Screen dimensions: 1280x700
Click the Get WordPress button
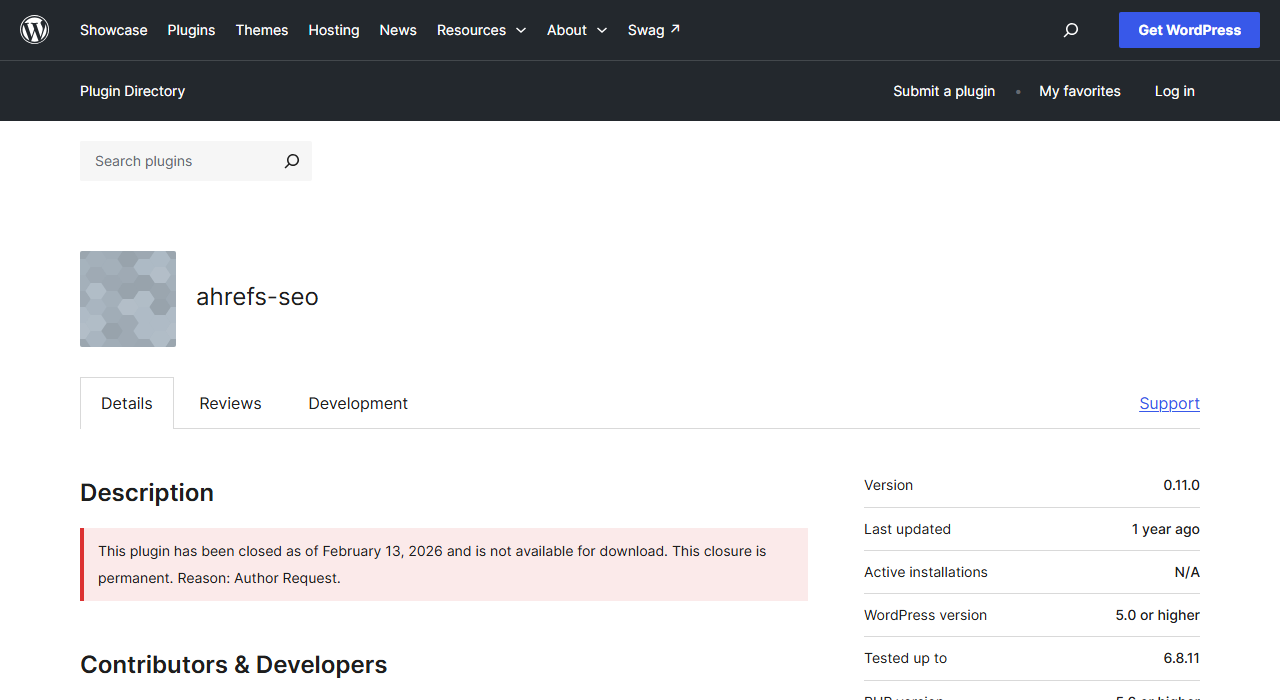1189,30
